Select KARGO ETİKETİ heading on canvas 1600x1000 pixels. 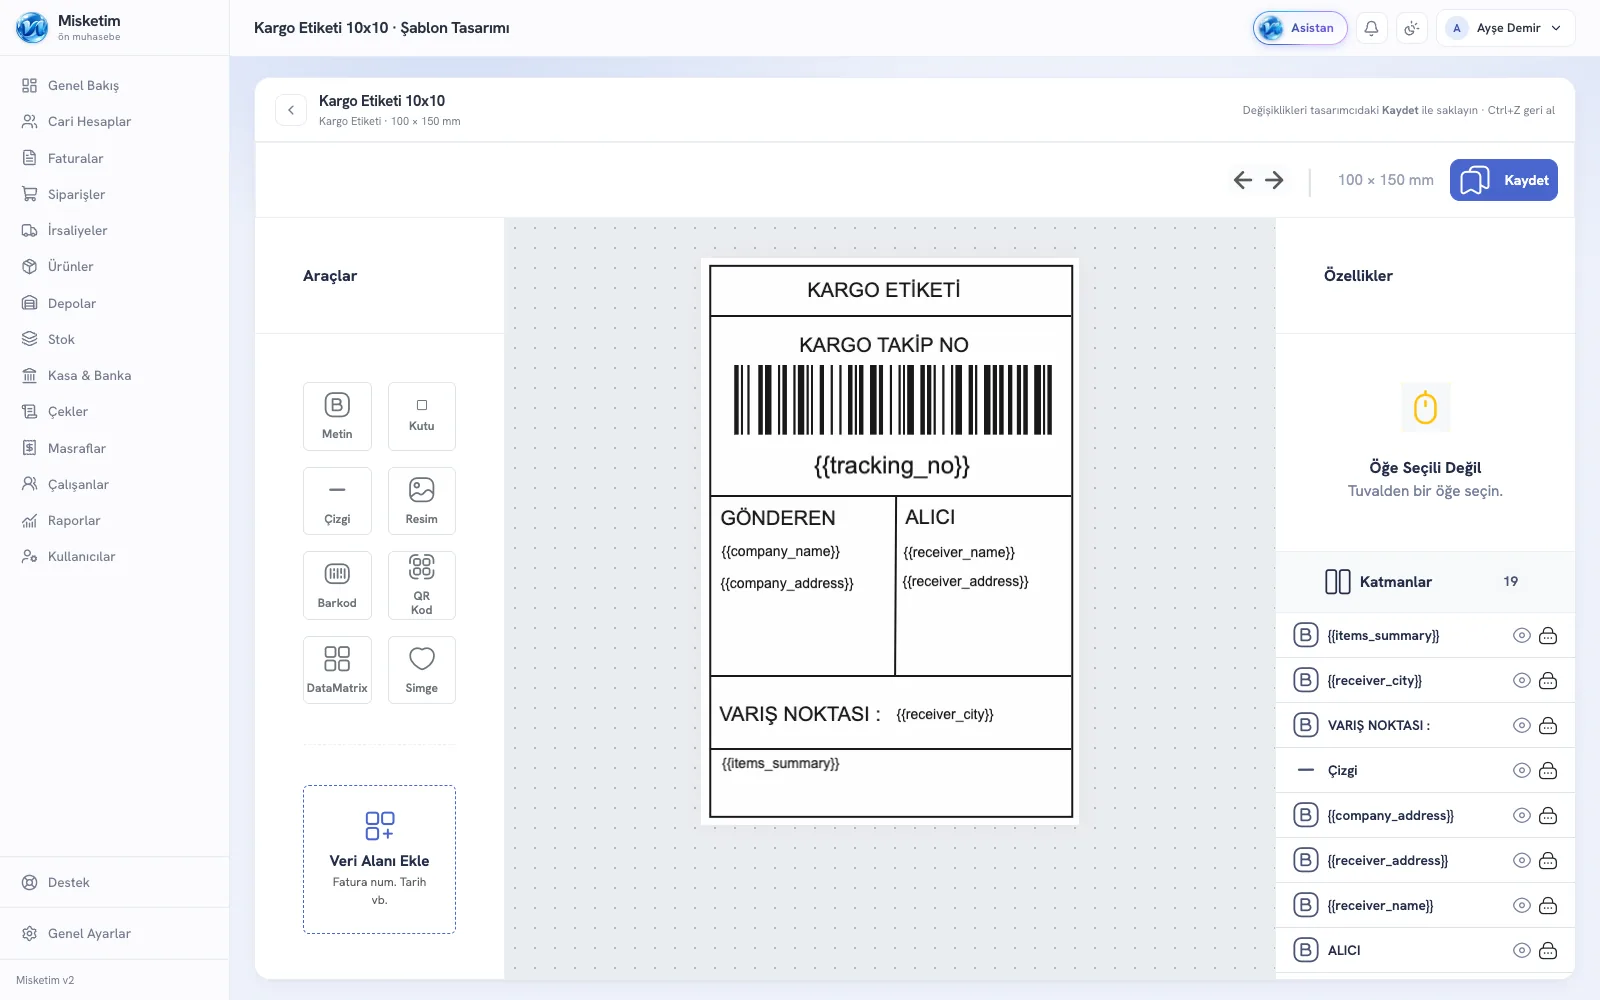pos(884,290)
